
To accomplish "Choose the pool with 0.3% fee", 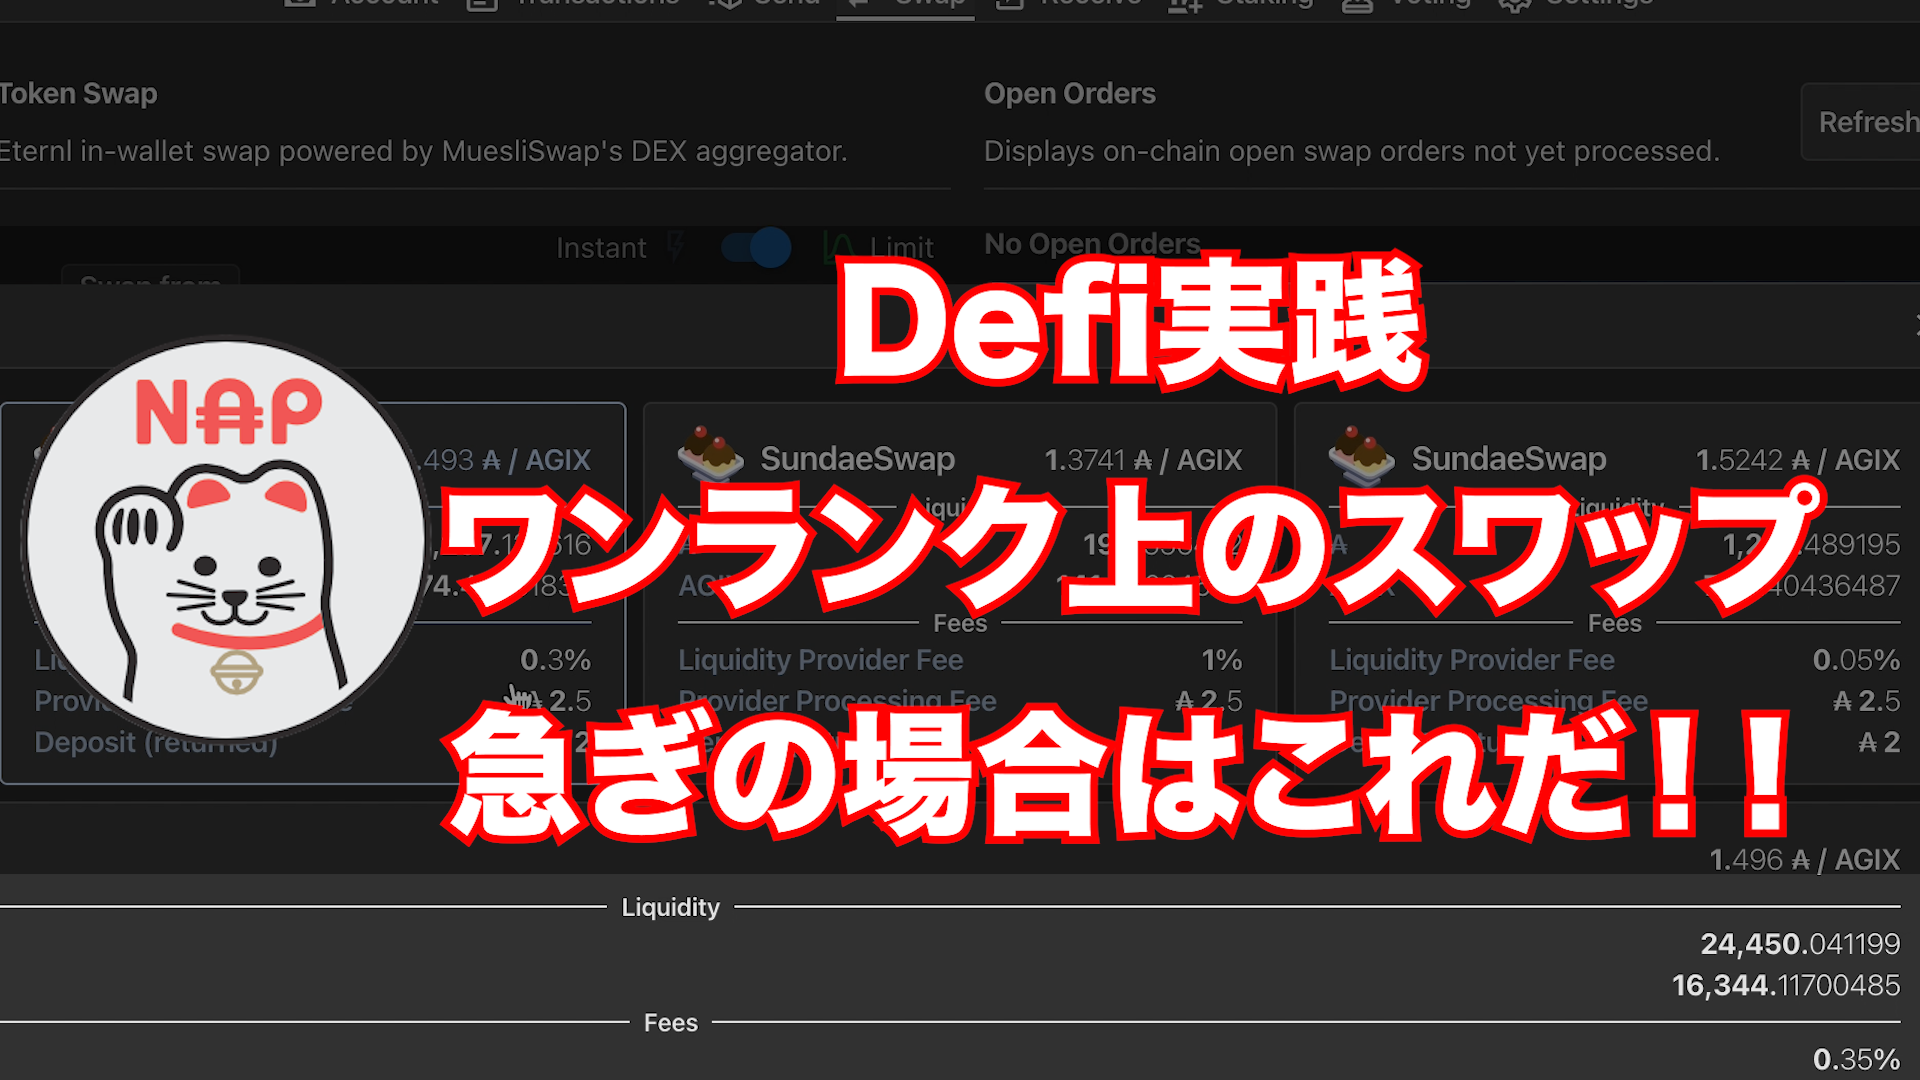I will click(555, 660).
